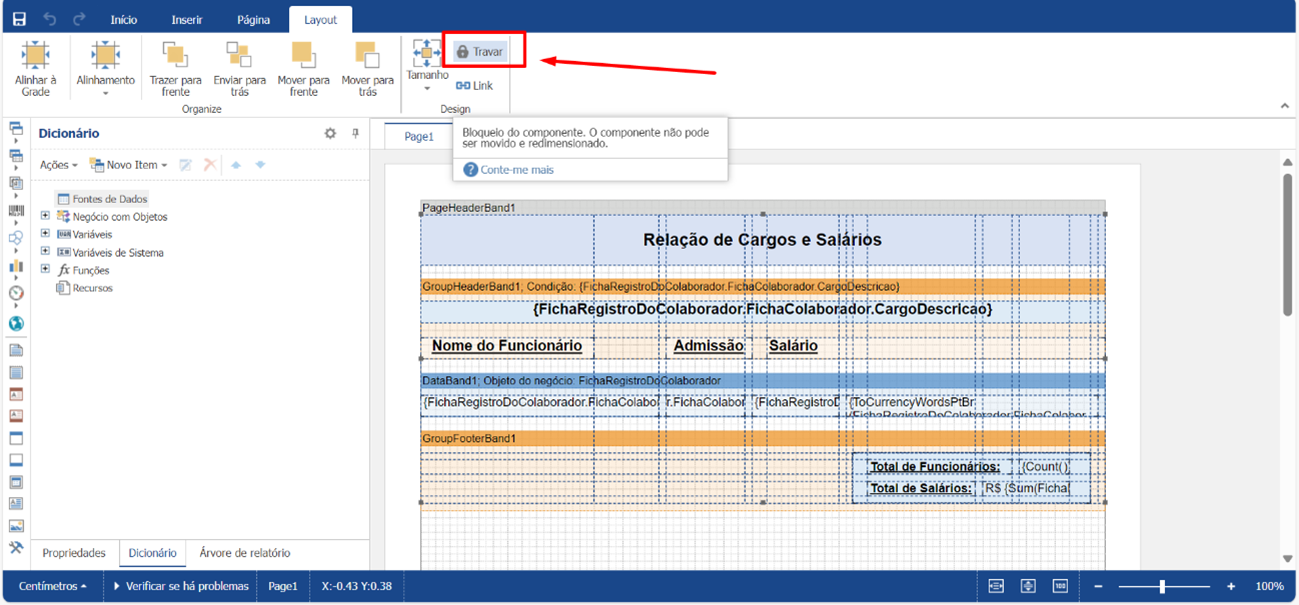Click Enviar para trás
Viewport: 1299px width, 605px height.
(x=240, y=69)
